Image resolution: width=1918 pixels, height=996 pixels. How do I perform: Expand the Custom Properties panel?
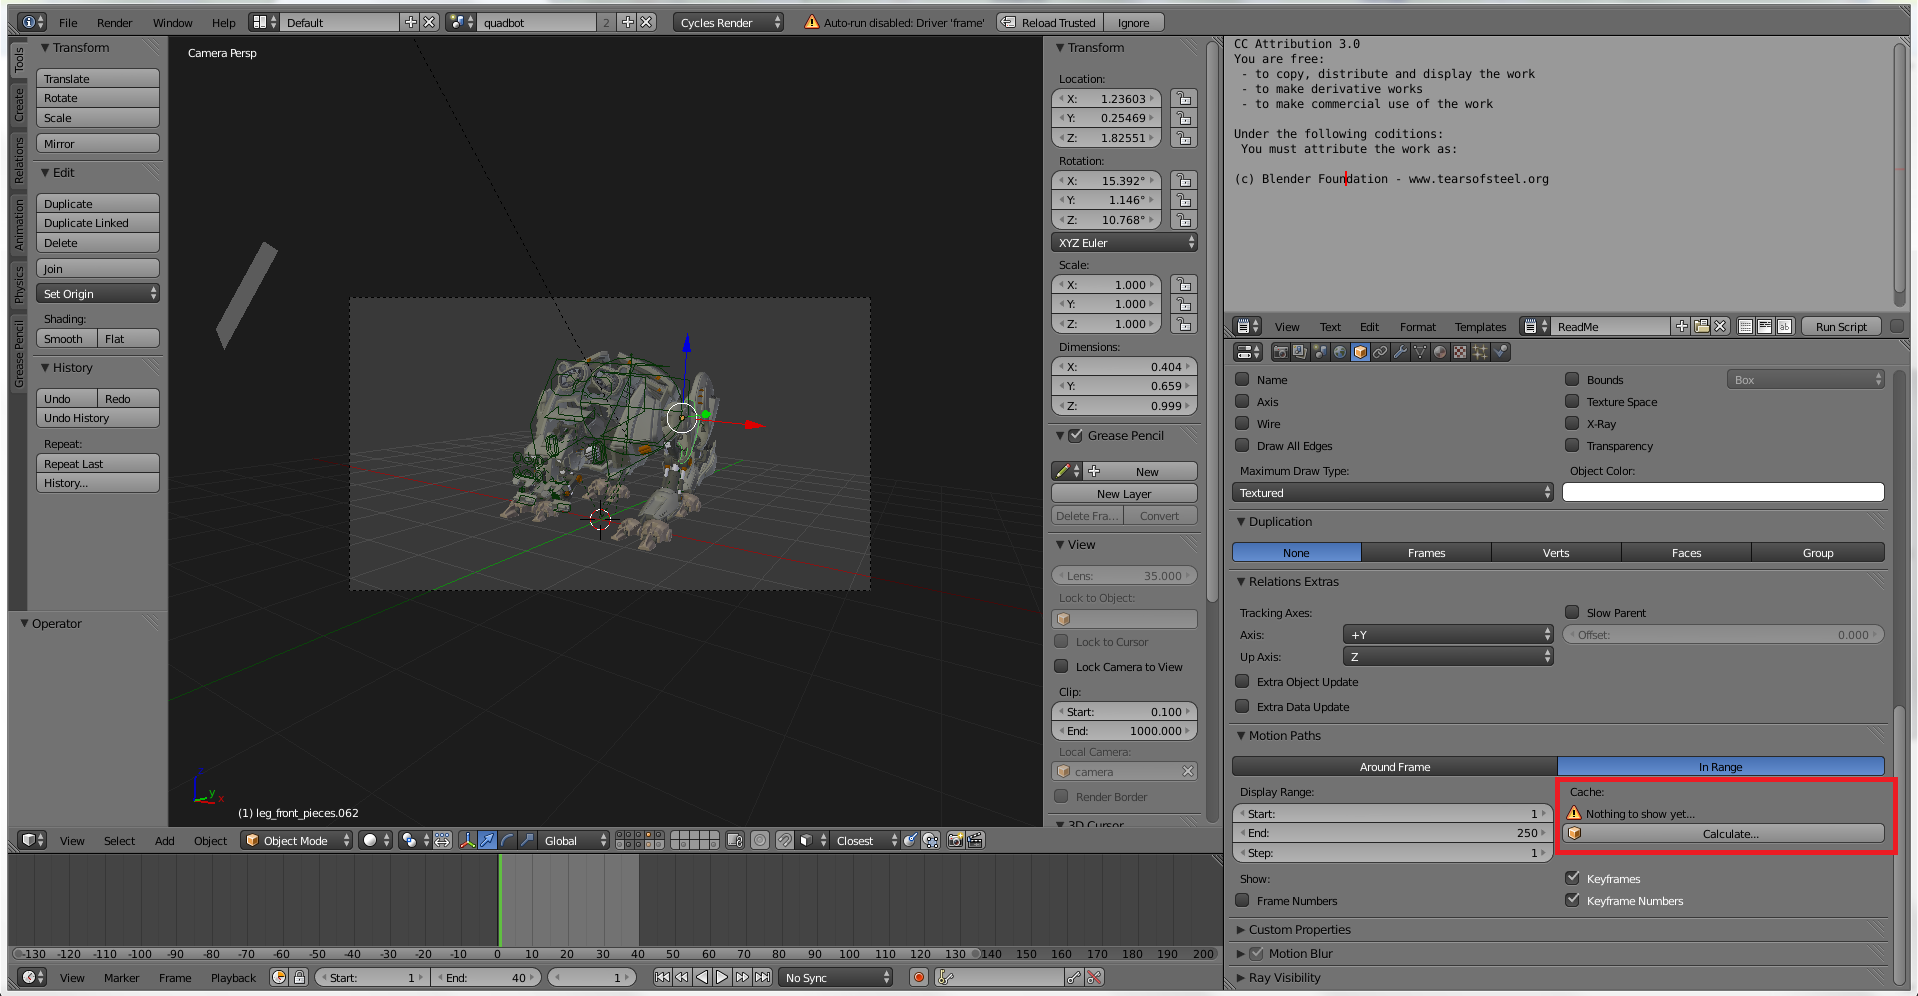click(1299, 929)
